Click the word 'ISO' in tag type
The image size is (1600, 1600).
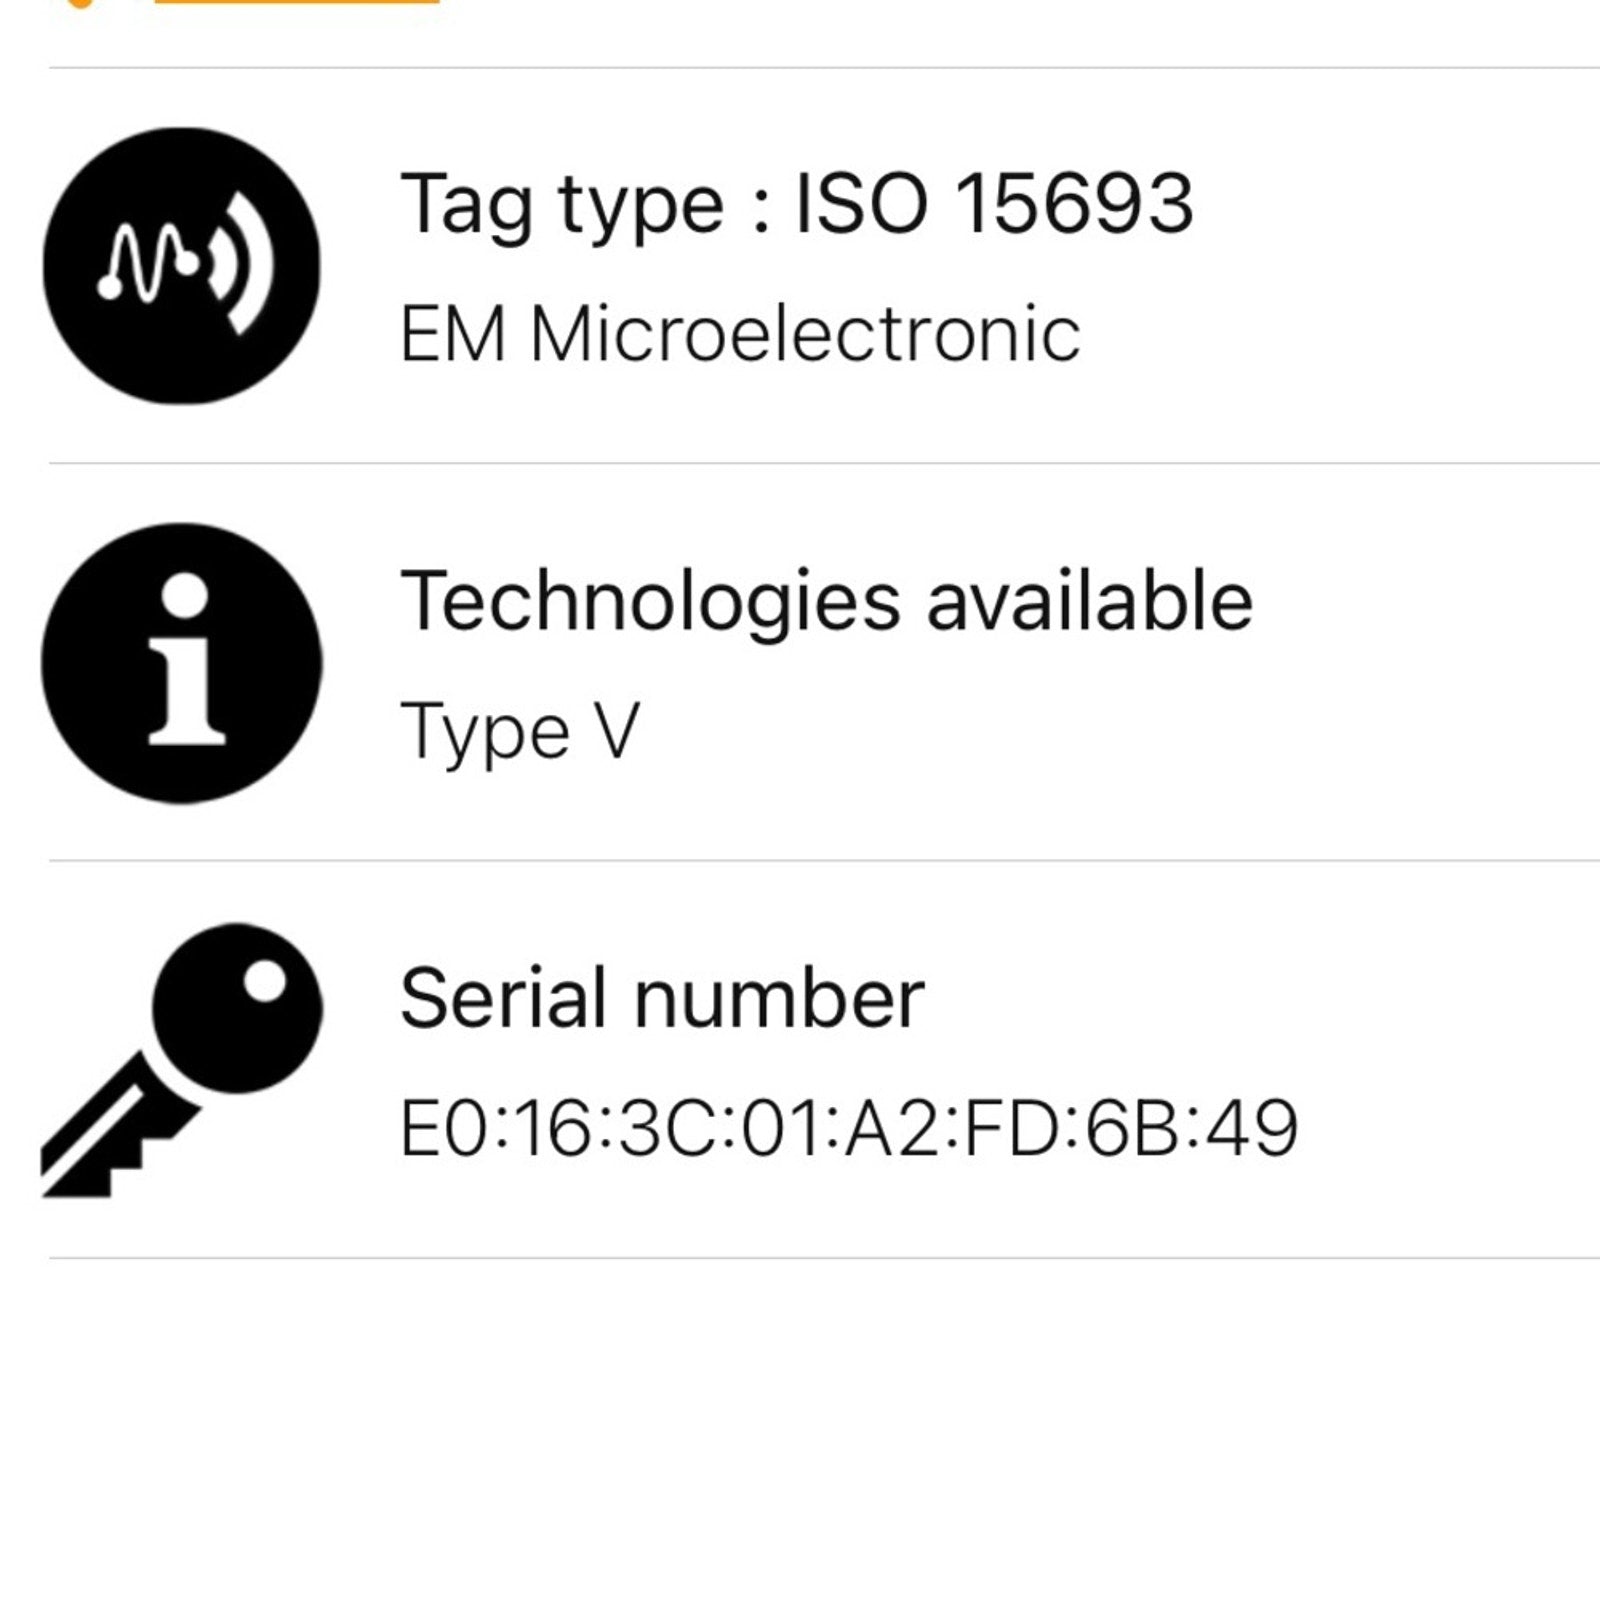[860, 204]
